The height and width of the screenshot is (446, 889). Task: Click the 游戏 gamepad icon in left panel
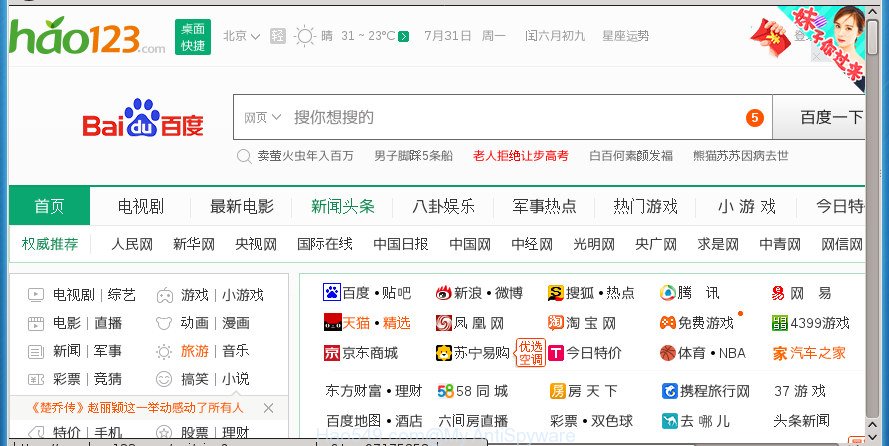[164, 295]
